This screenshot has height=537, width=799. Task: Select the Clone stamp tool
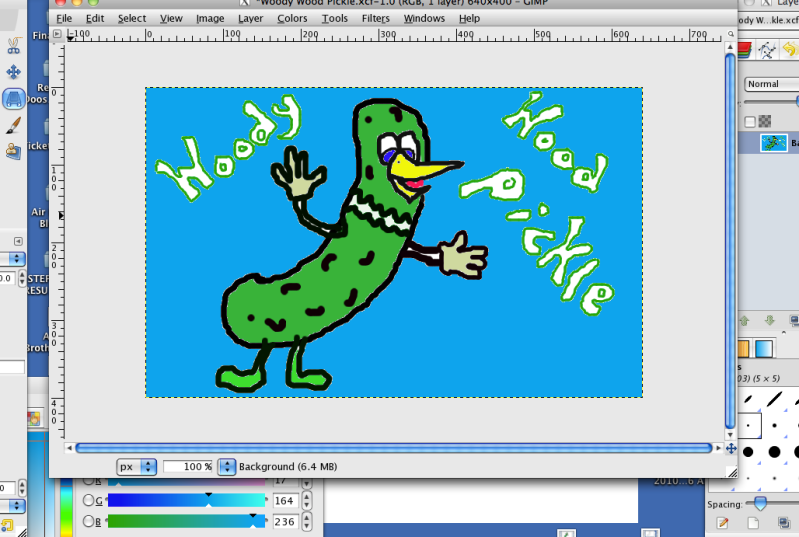[x=13, y=151]
